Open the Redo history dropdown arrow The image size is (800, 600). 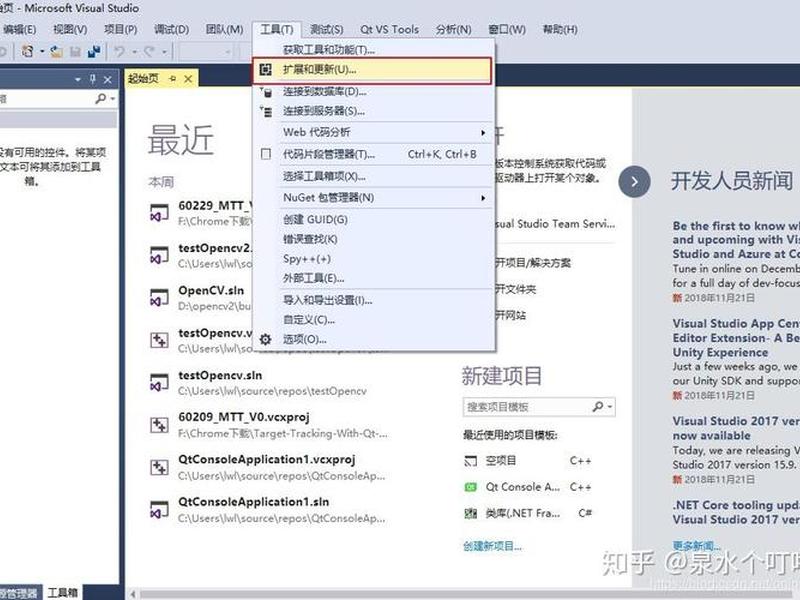164,52
